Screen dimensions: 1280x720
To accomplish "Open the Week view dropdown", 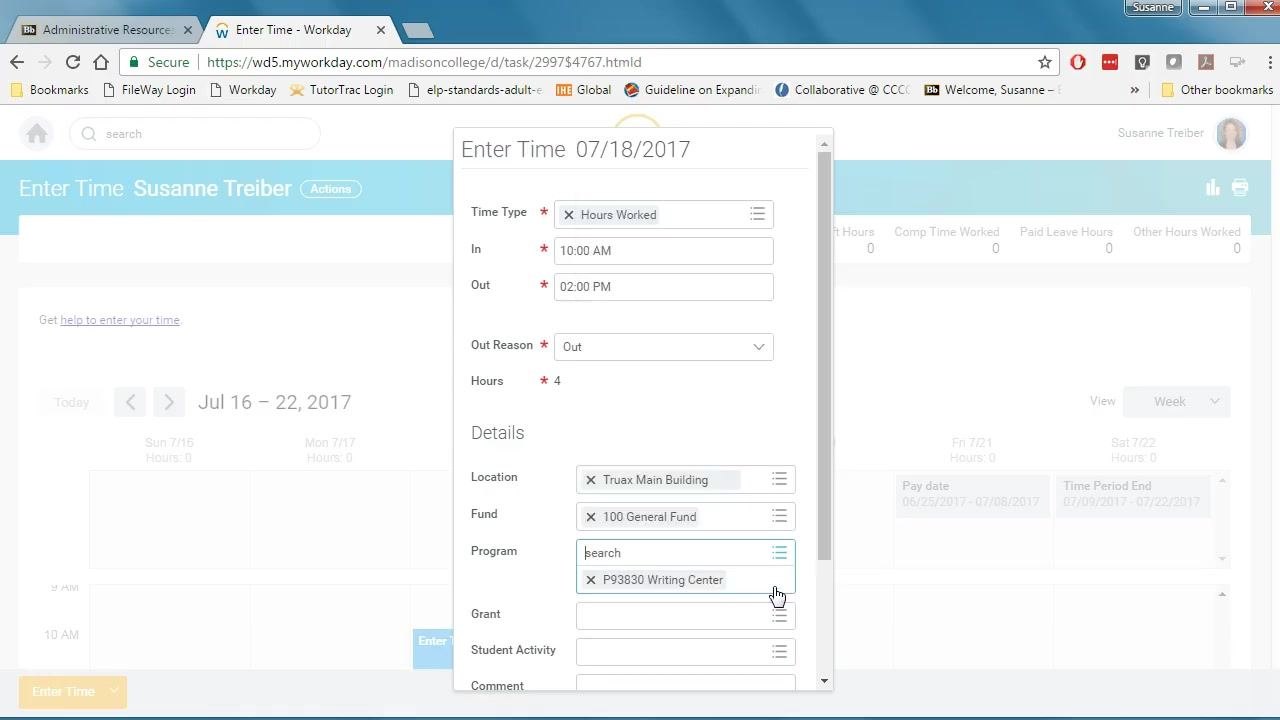I will [x=1177, y=401].
